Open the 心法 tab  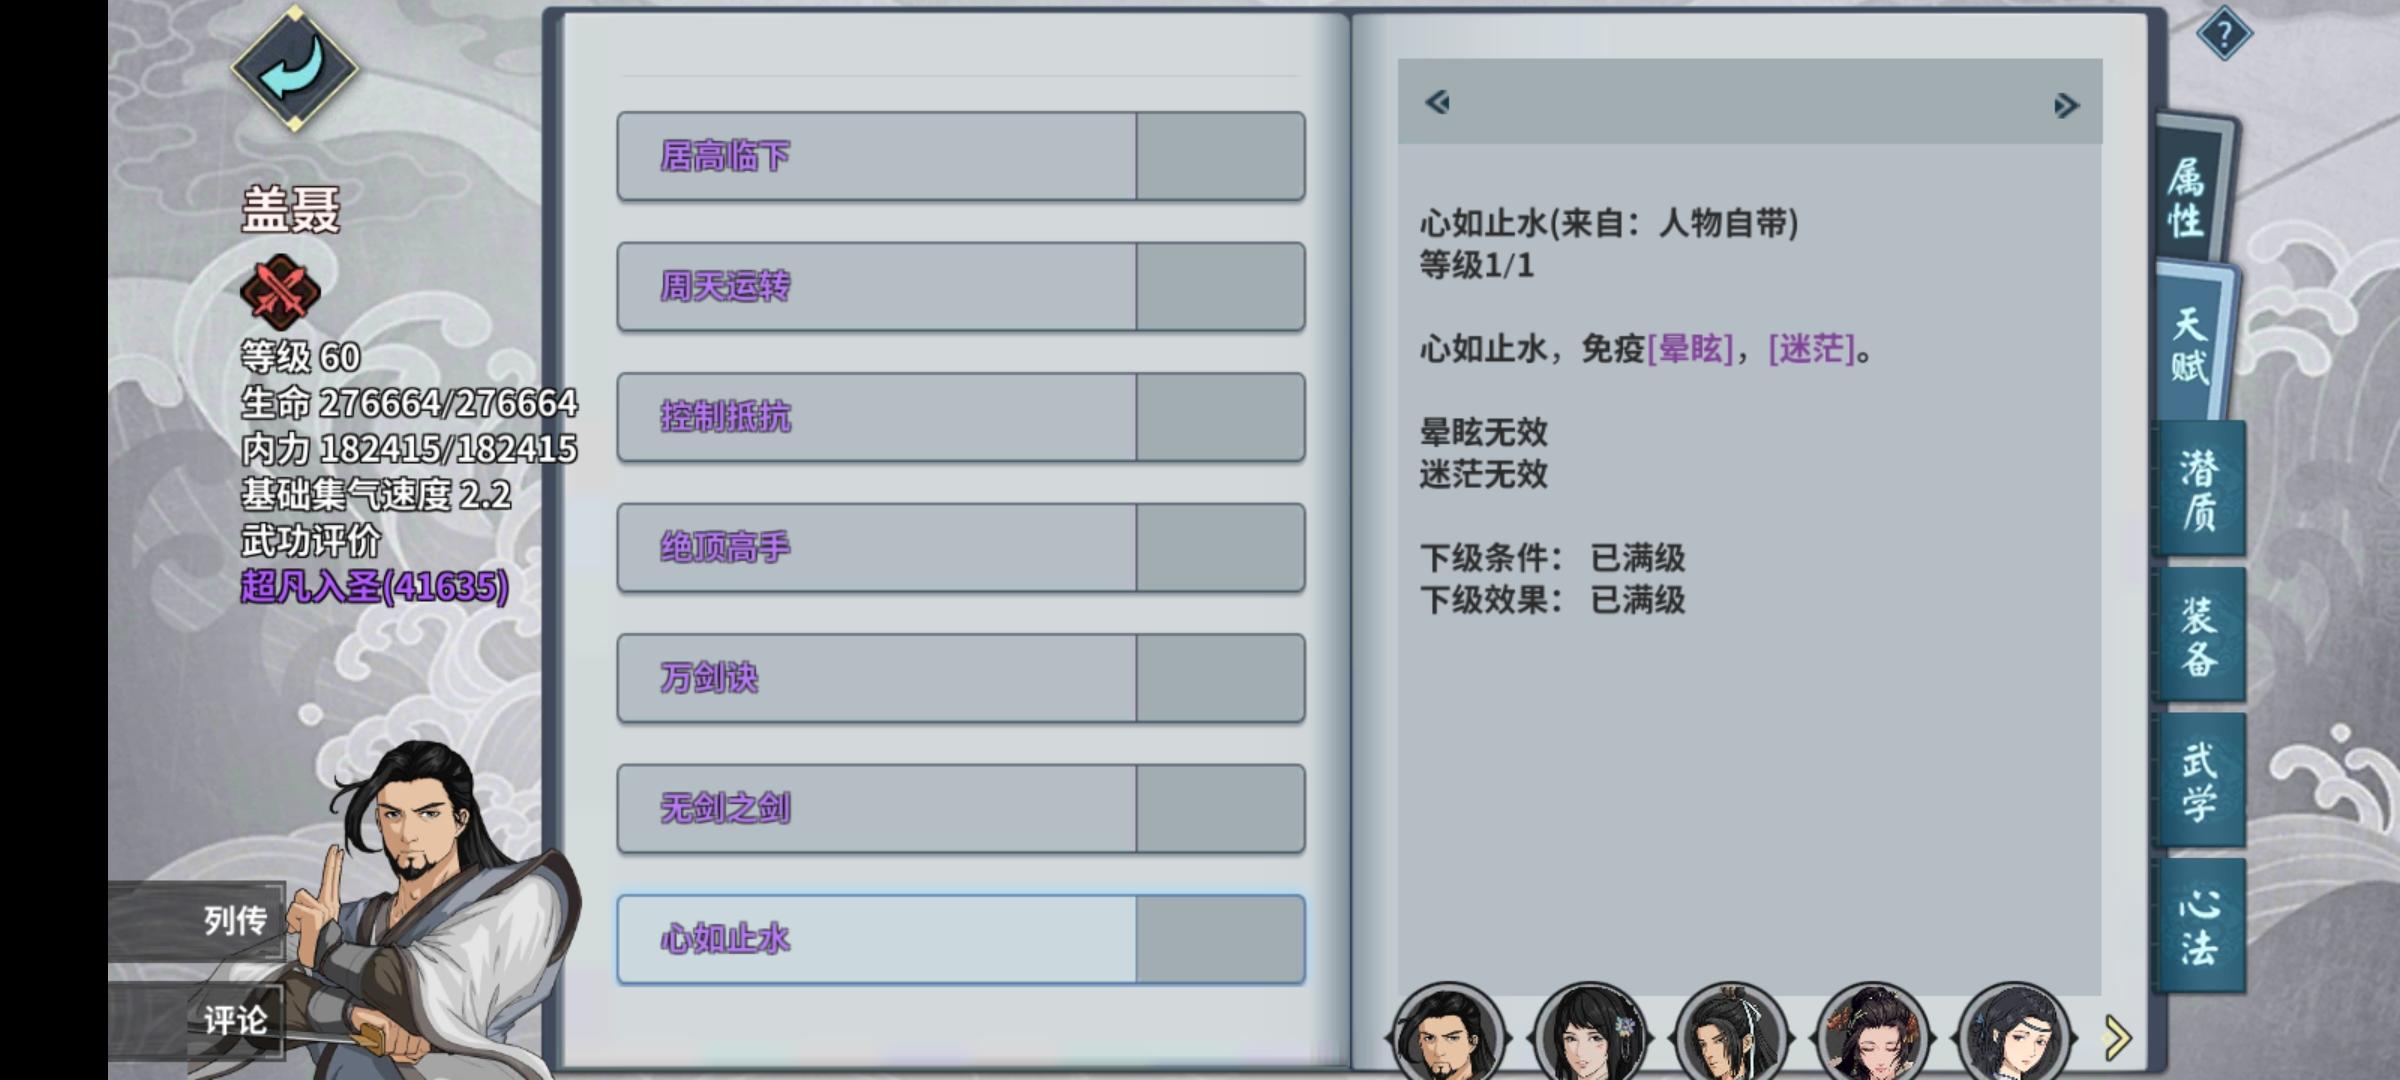2199,926
